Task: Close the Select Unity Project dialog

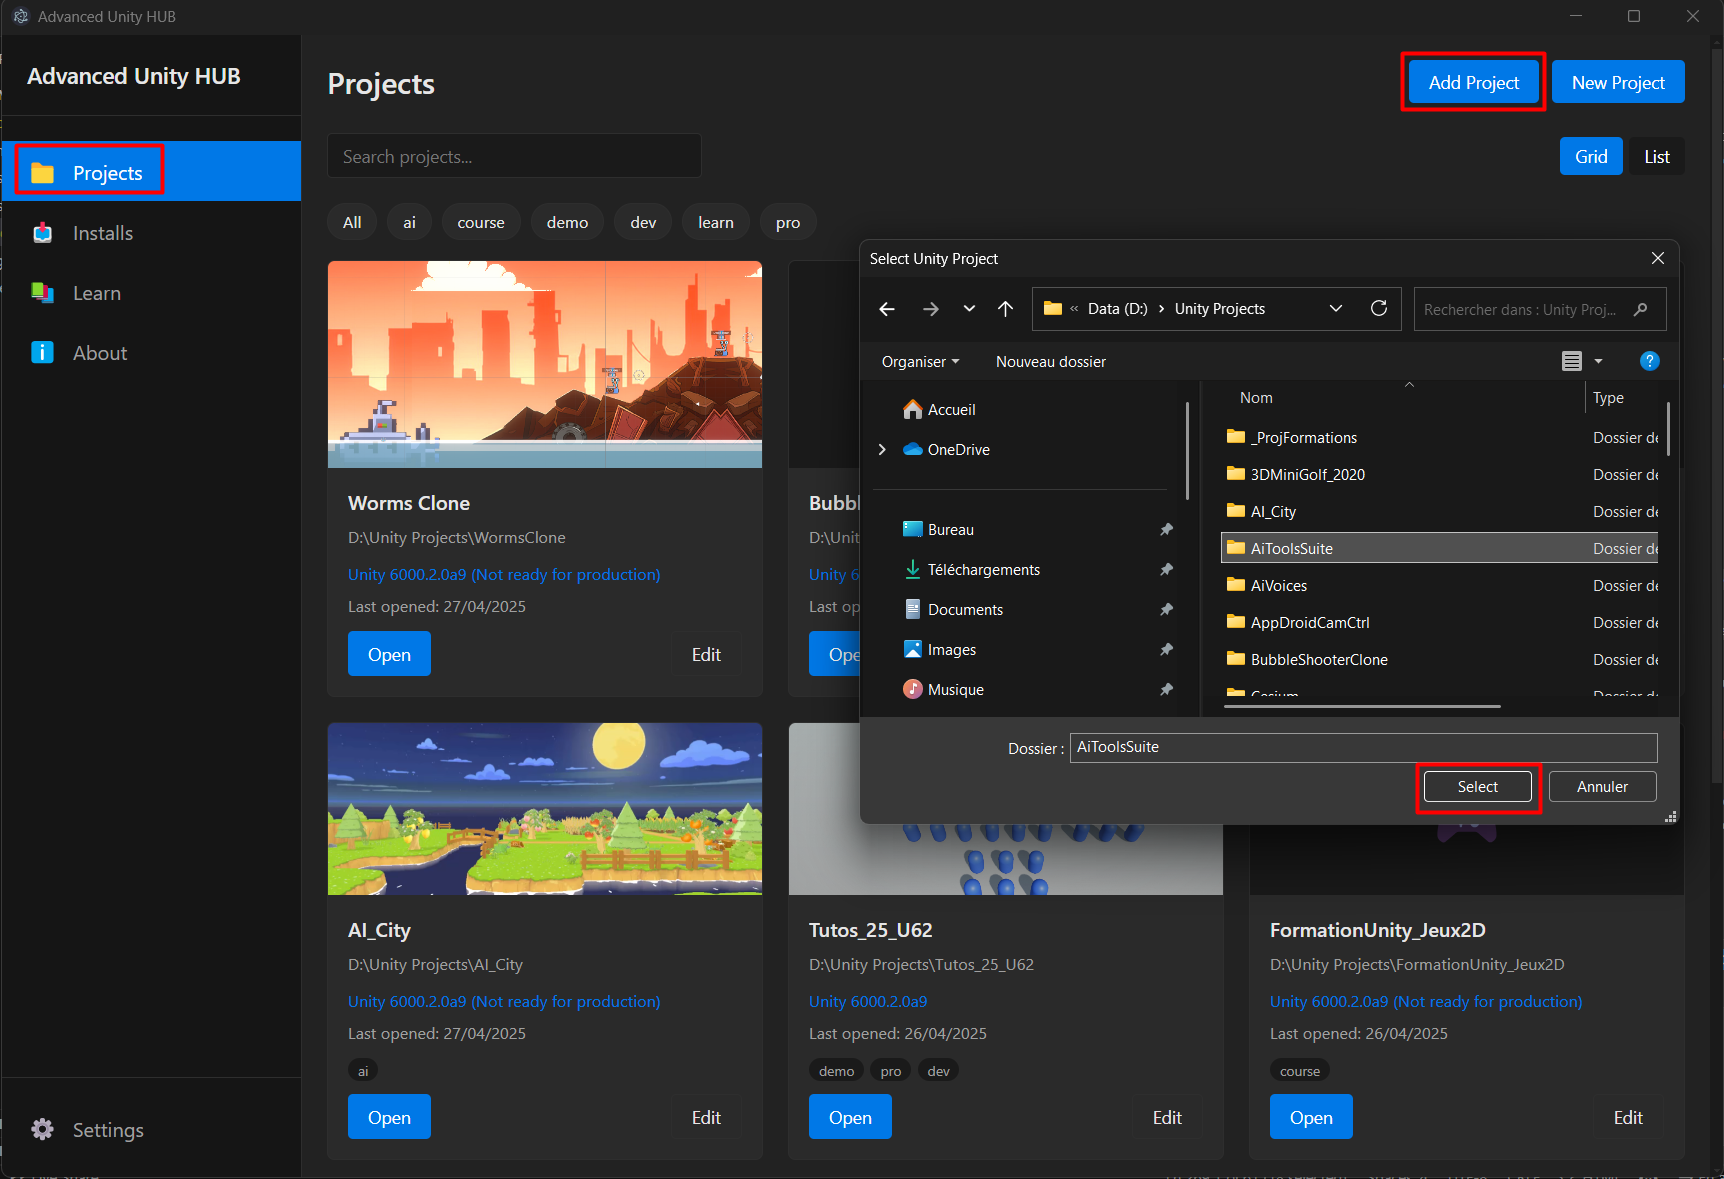Action: pos(1657,258)
